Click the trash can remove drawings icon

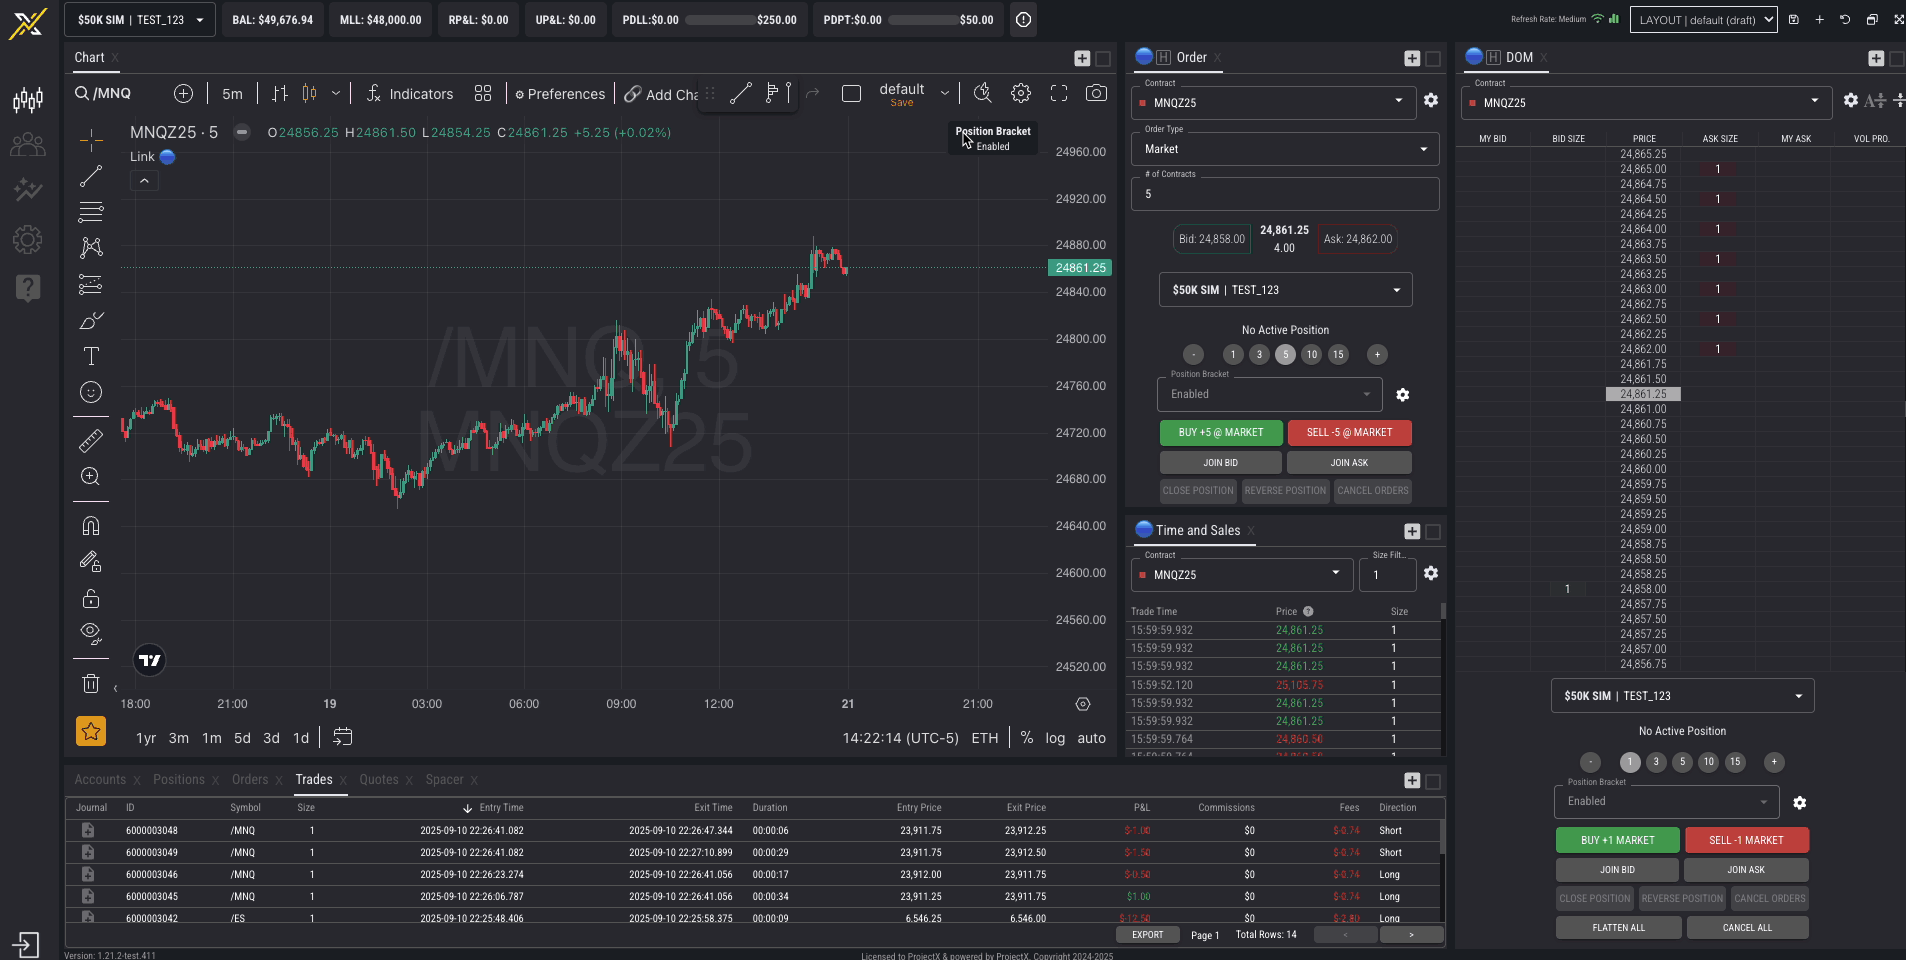click(x=91, y=684)
